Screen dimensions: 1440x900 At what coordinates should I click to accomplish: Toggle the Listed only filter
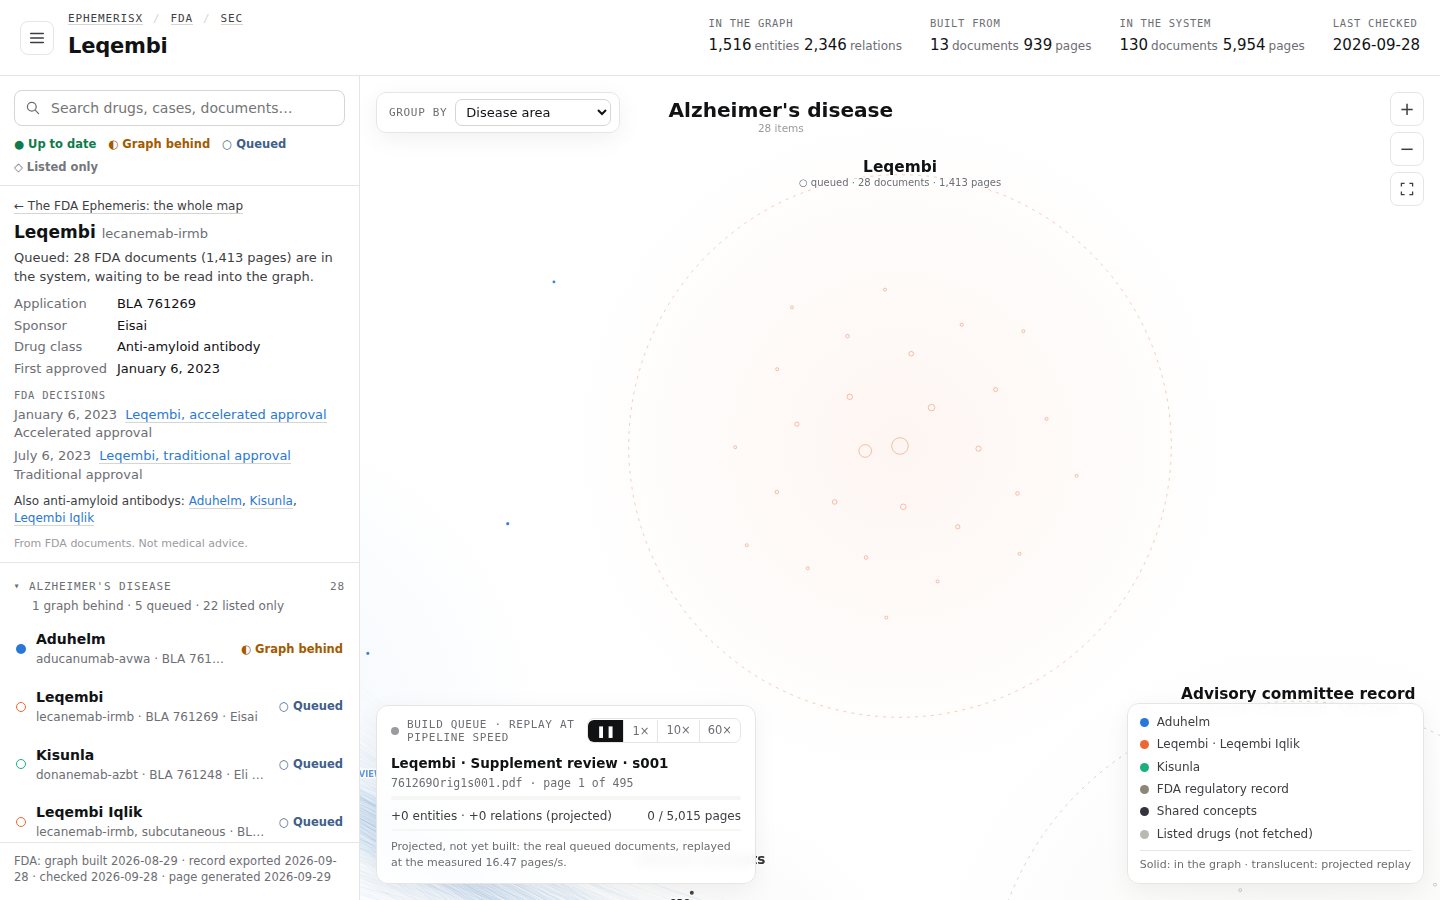coord(56,167)
